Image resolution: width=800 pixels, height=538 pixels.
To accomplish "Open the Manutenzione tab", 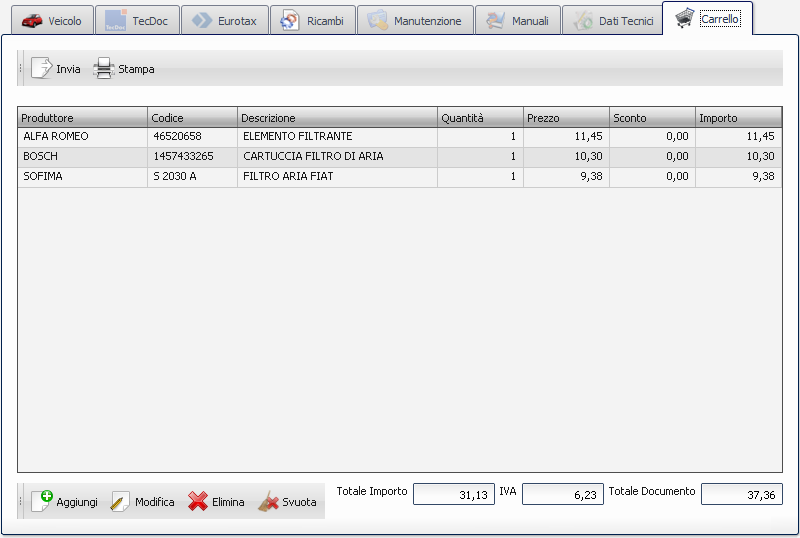I will [x=415, y=20].
